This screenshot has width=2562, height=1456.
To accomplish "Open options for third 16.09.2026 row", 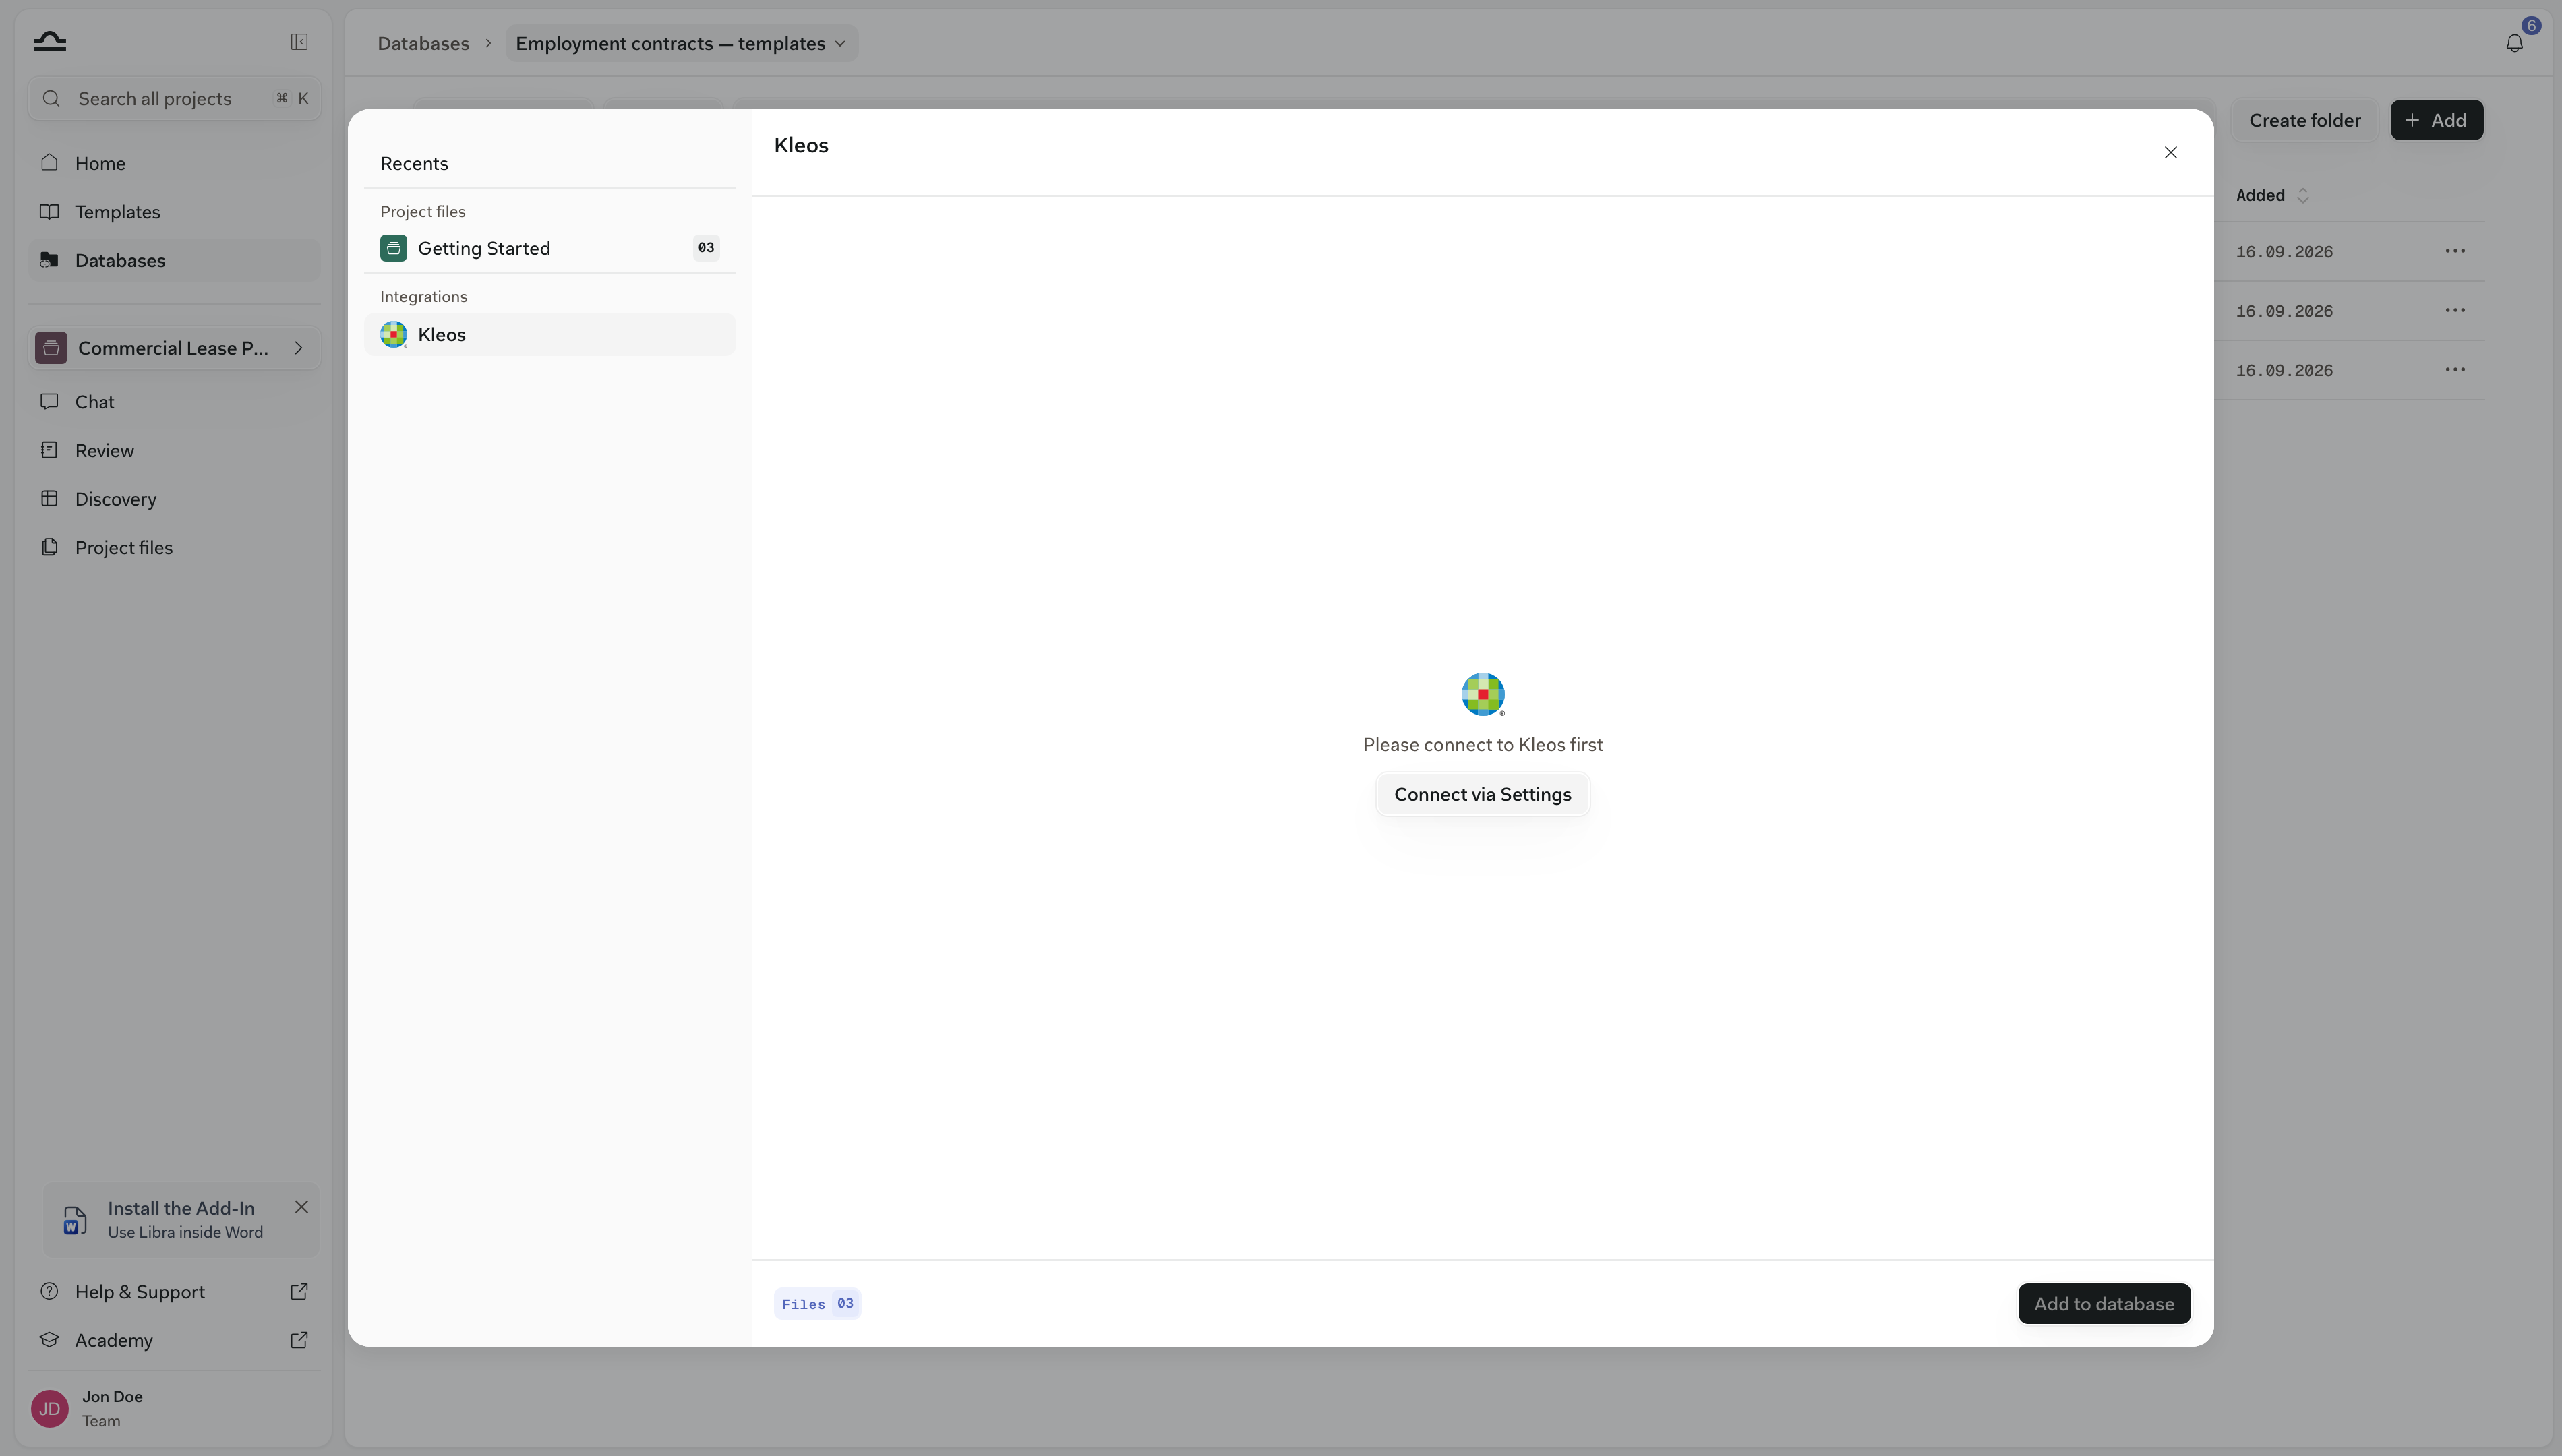I will pyautogui.click(x=2455, y=370).
